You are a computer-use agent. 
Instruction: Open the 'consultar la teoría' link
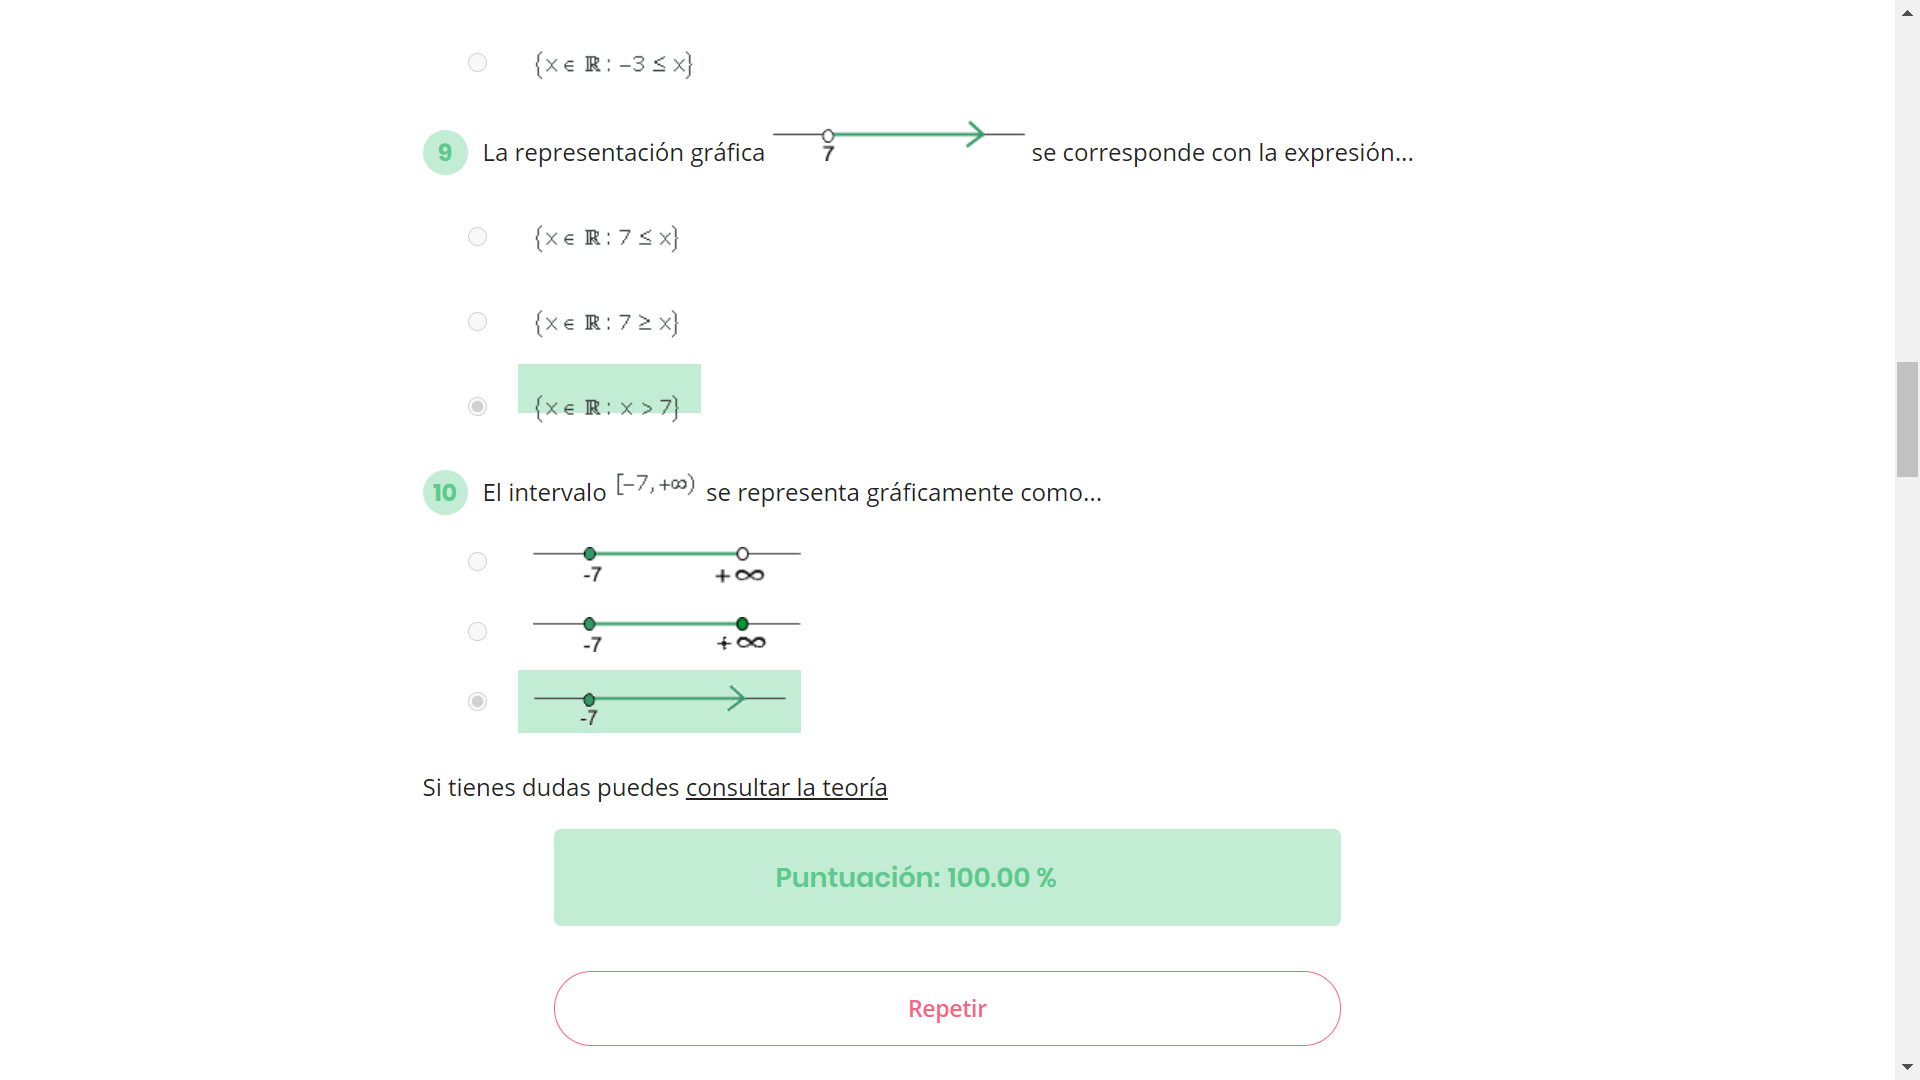(786, 788)
